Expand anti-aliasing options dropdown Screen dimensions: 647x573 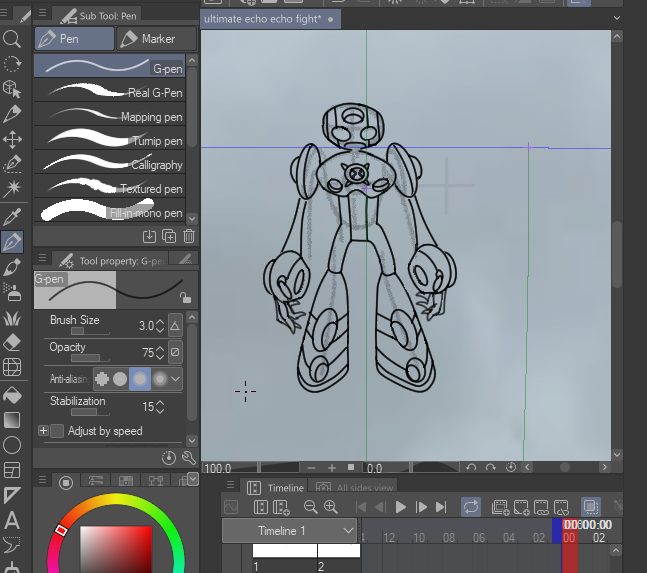click(x=176, y=379)
